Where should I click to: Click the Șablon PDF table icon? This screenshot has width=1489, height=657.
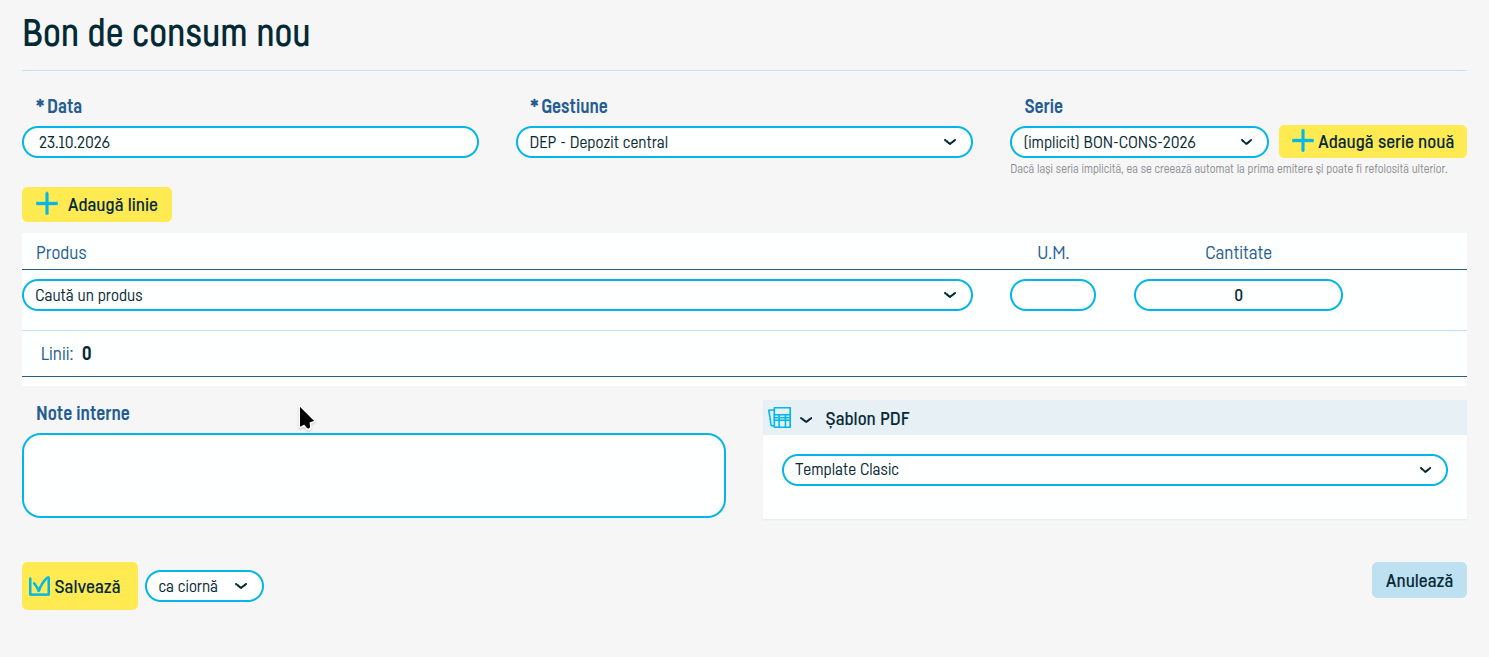pyautogui.click(x=780, y=419)
